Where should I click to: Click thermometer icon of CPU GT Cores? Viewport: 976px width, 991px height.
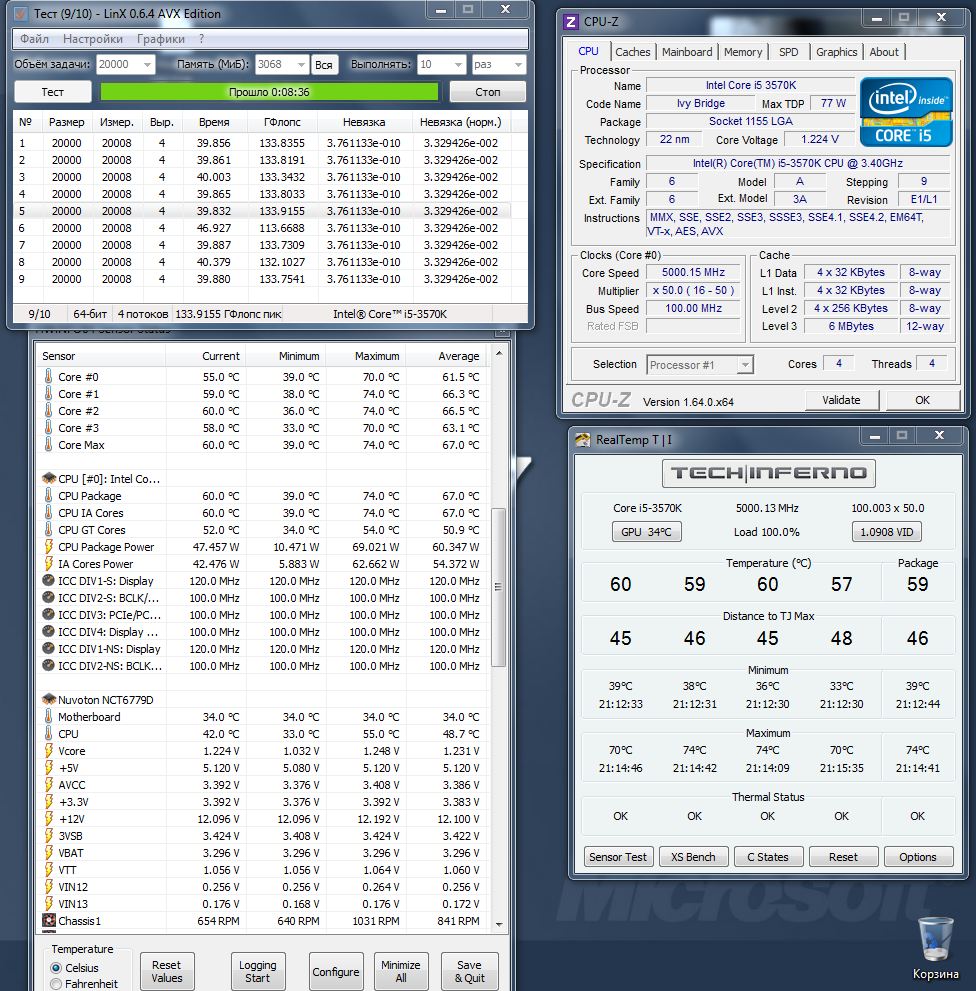pyautogui.click(x=49, y=530)
